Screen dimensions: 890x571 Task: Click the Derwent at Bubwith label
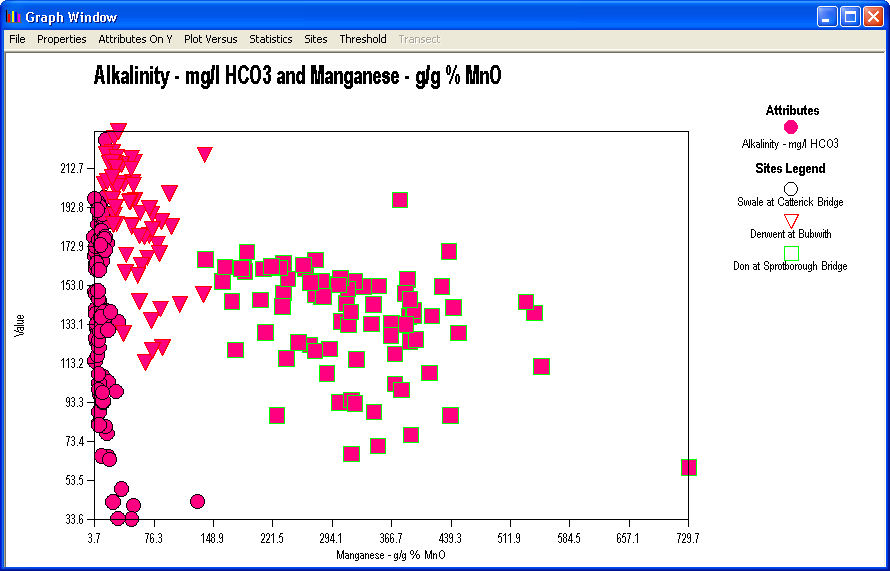coord(791,234)
